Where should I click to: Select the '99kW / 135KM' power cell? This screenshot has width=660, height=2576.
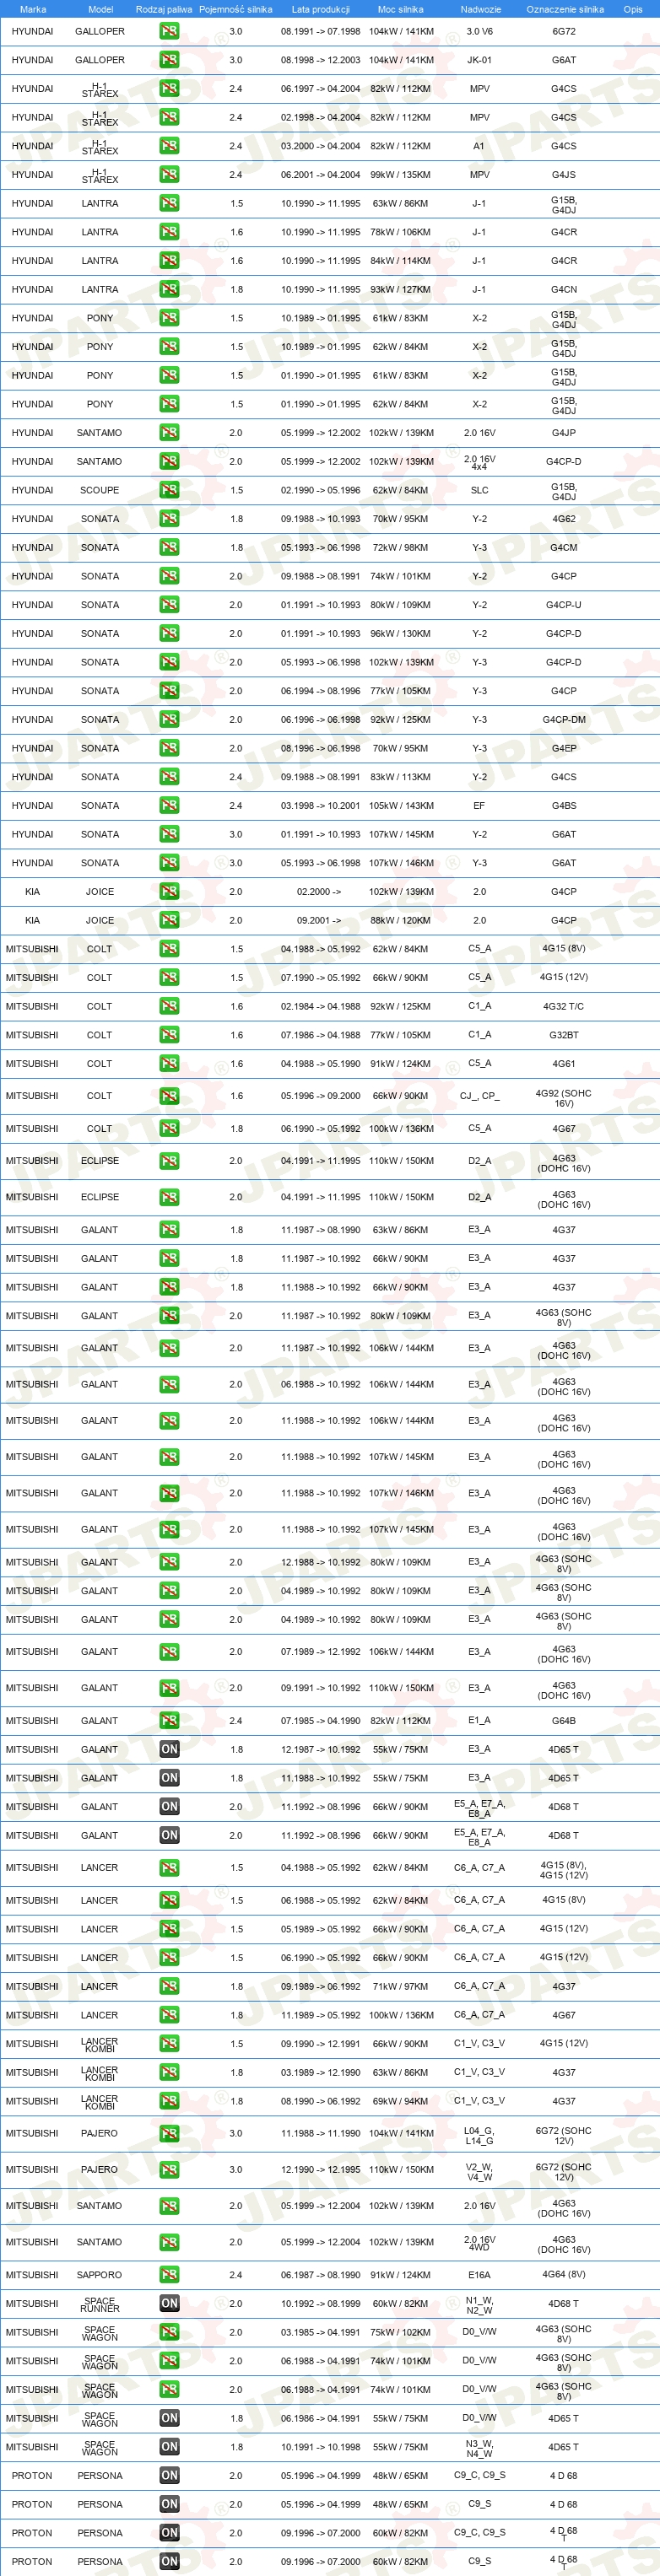tap(400, 174)
